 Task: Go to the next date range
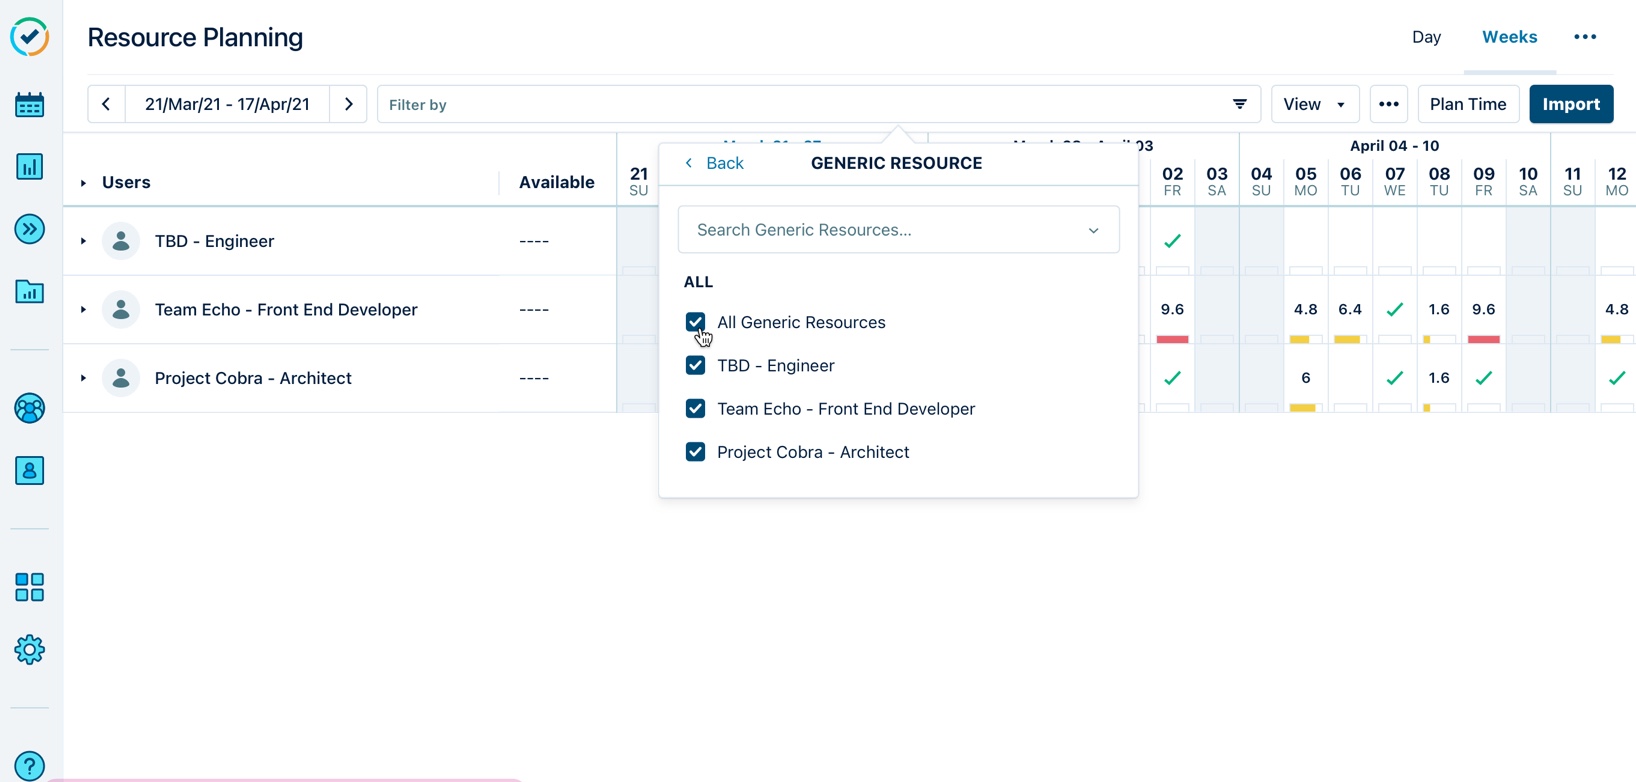[x=349, y=104]
